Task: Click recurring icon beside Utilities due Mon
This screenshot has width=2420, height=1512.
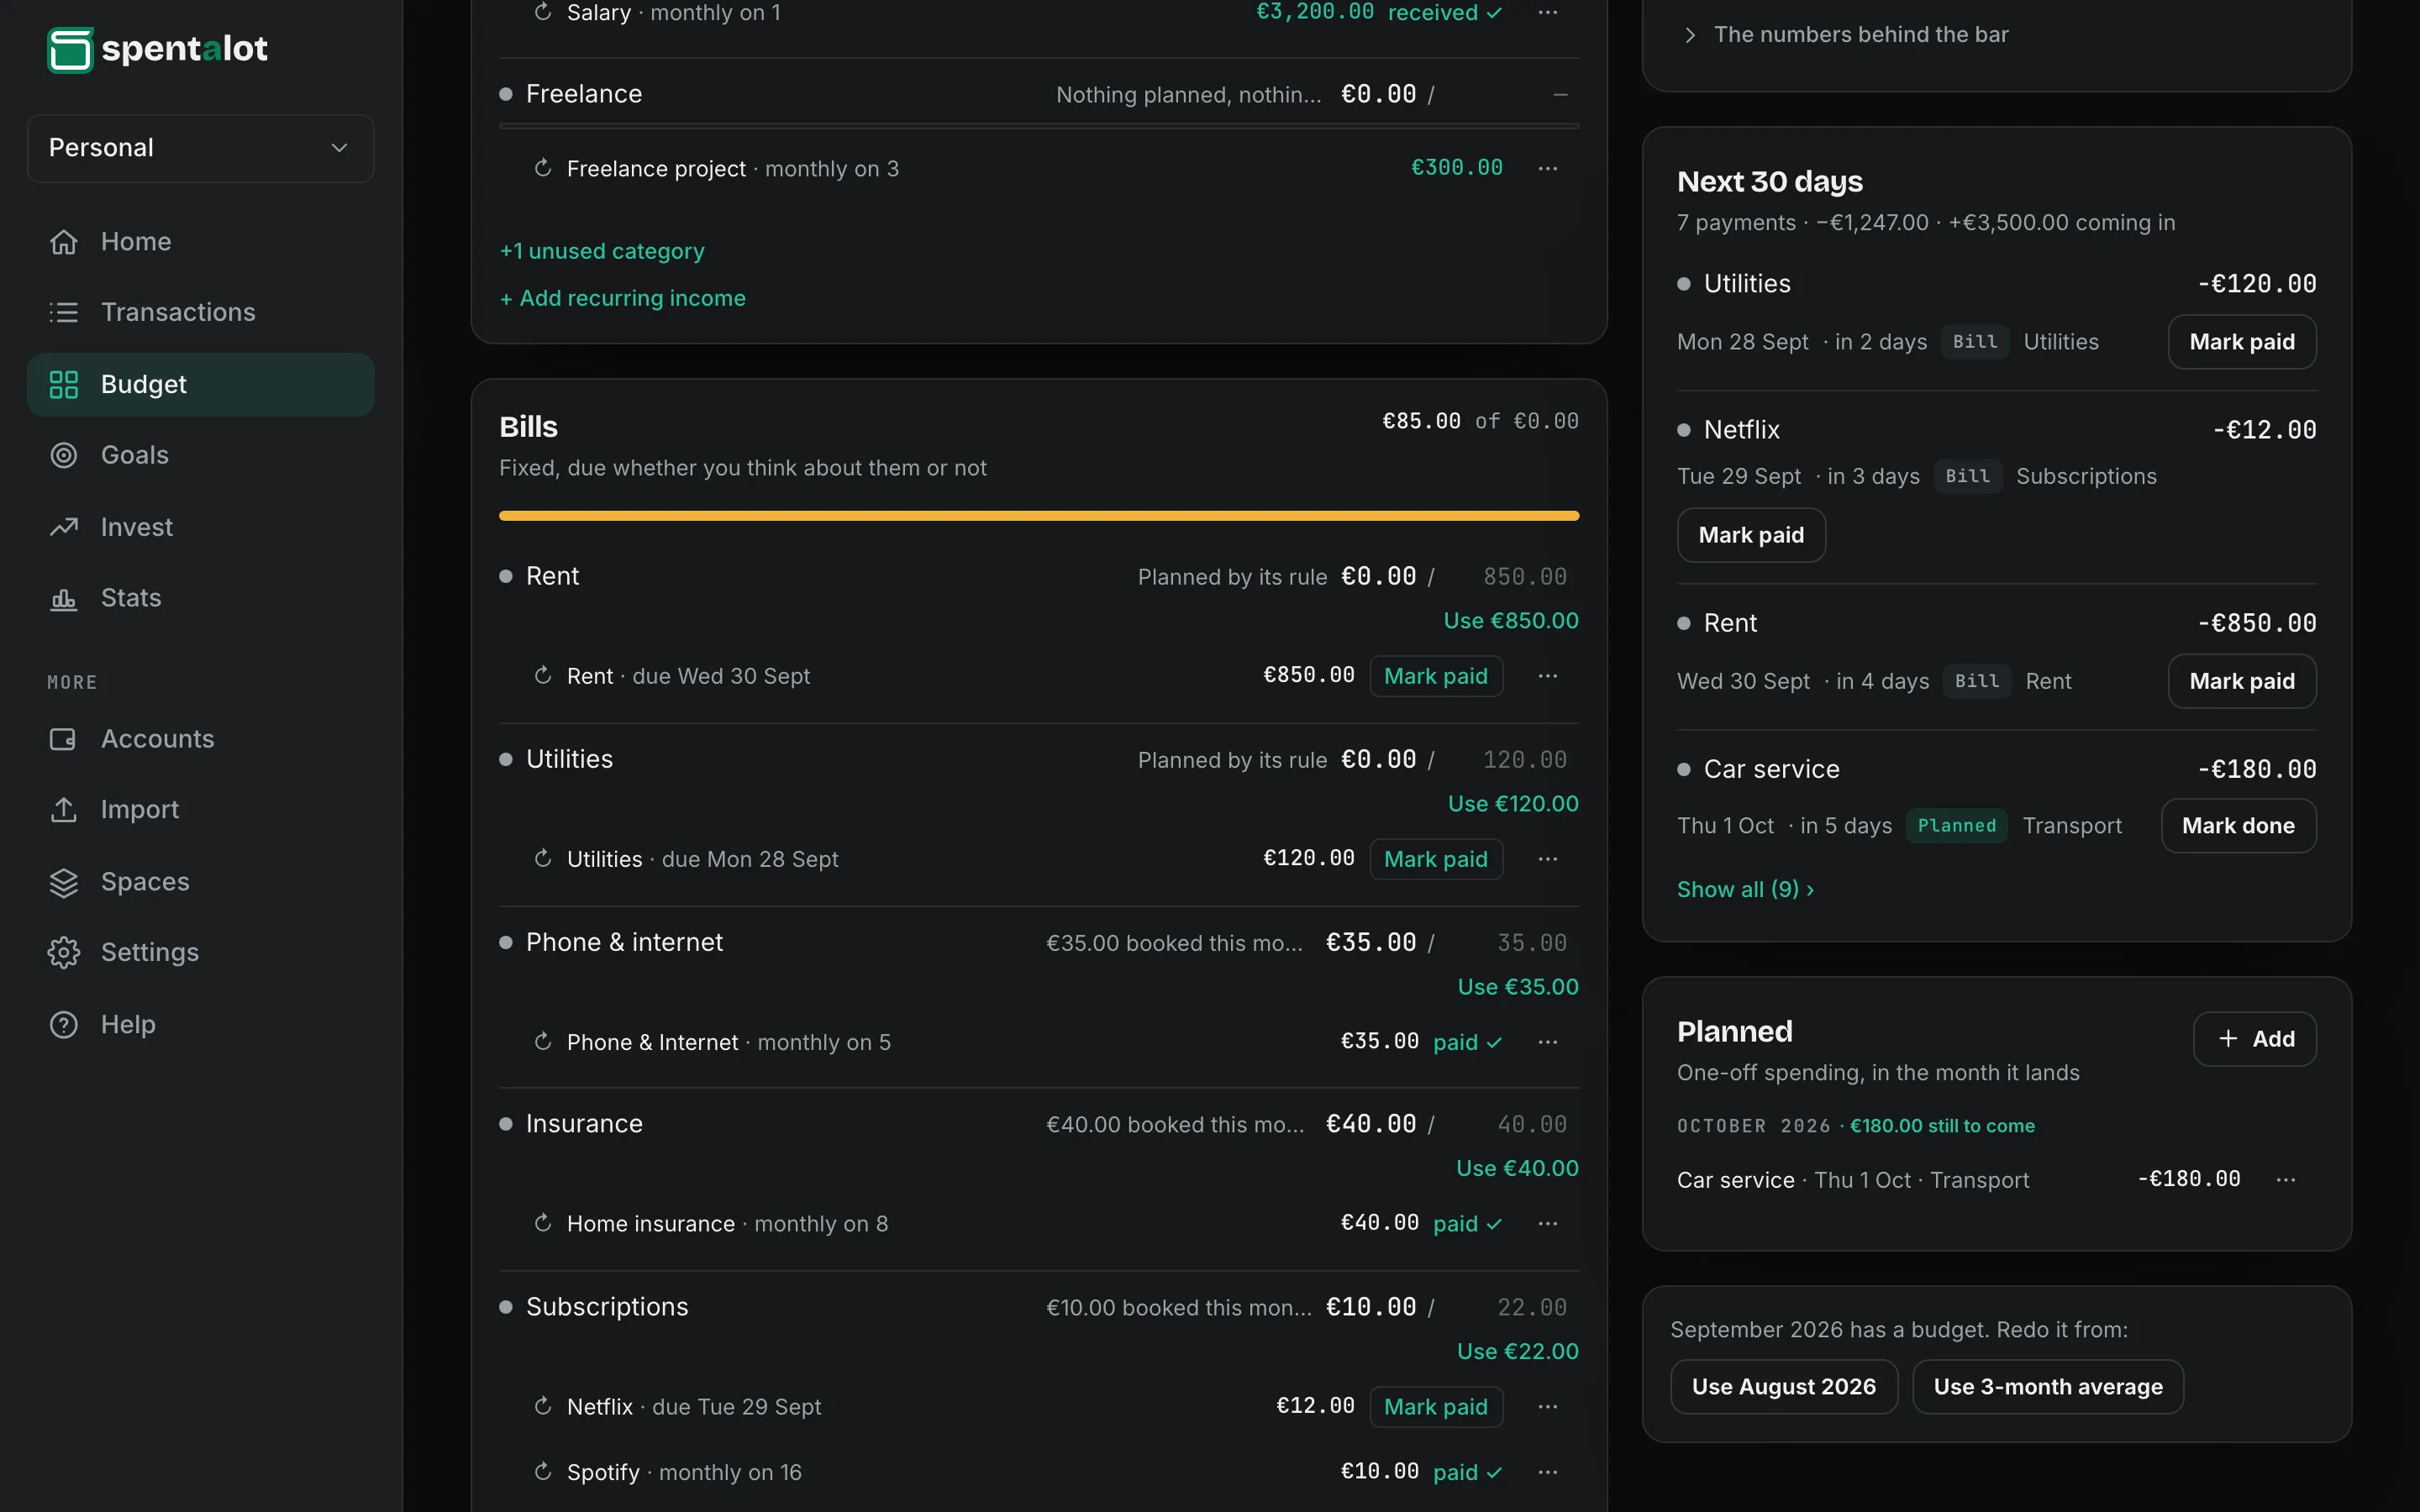Action: (x=543, y=859)
